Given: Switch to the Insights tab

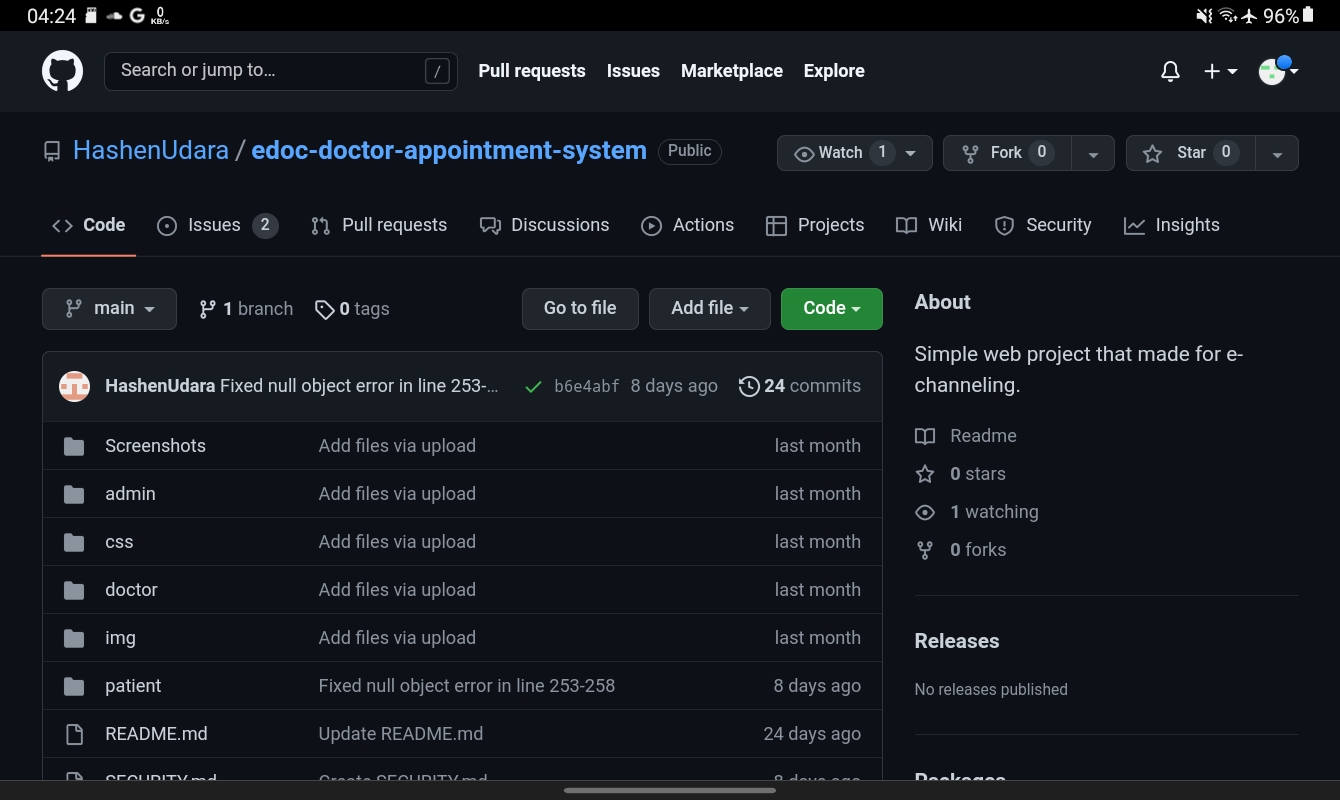Looking at the screenshot, I should [1172, 225].
